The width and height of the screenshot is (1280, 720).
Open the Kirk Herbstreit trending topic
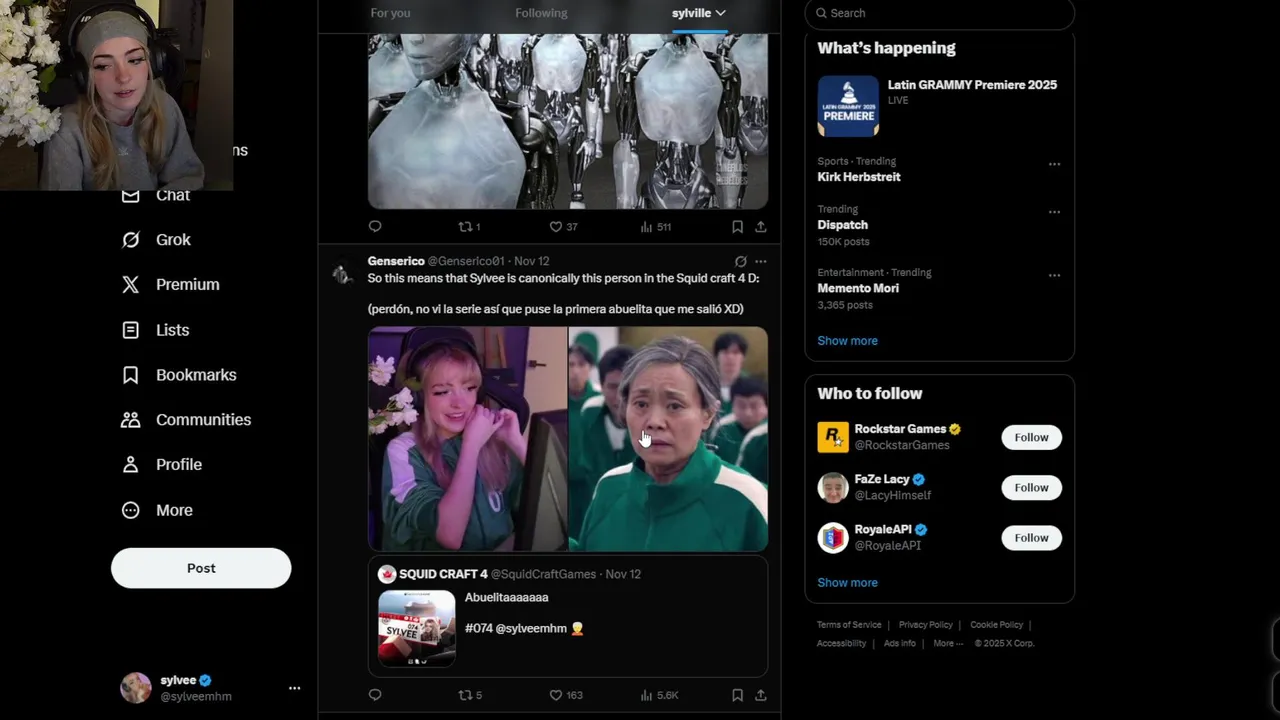(x=859, y=177)
